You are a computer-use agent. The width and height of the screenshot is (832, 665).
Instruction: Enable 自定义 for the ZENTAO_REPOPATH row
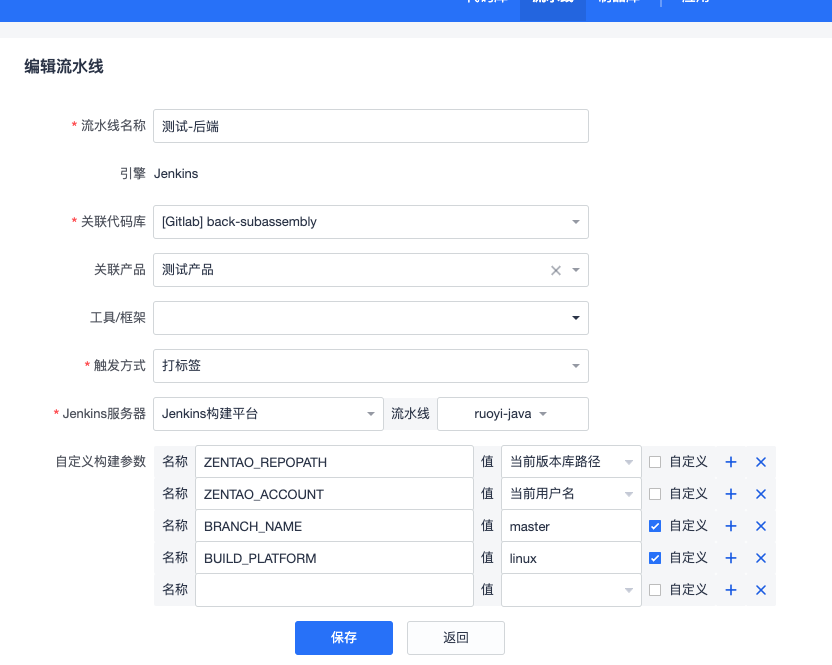click(655, 462)
